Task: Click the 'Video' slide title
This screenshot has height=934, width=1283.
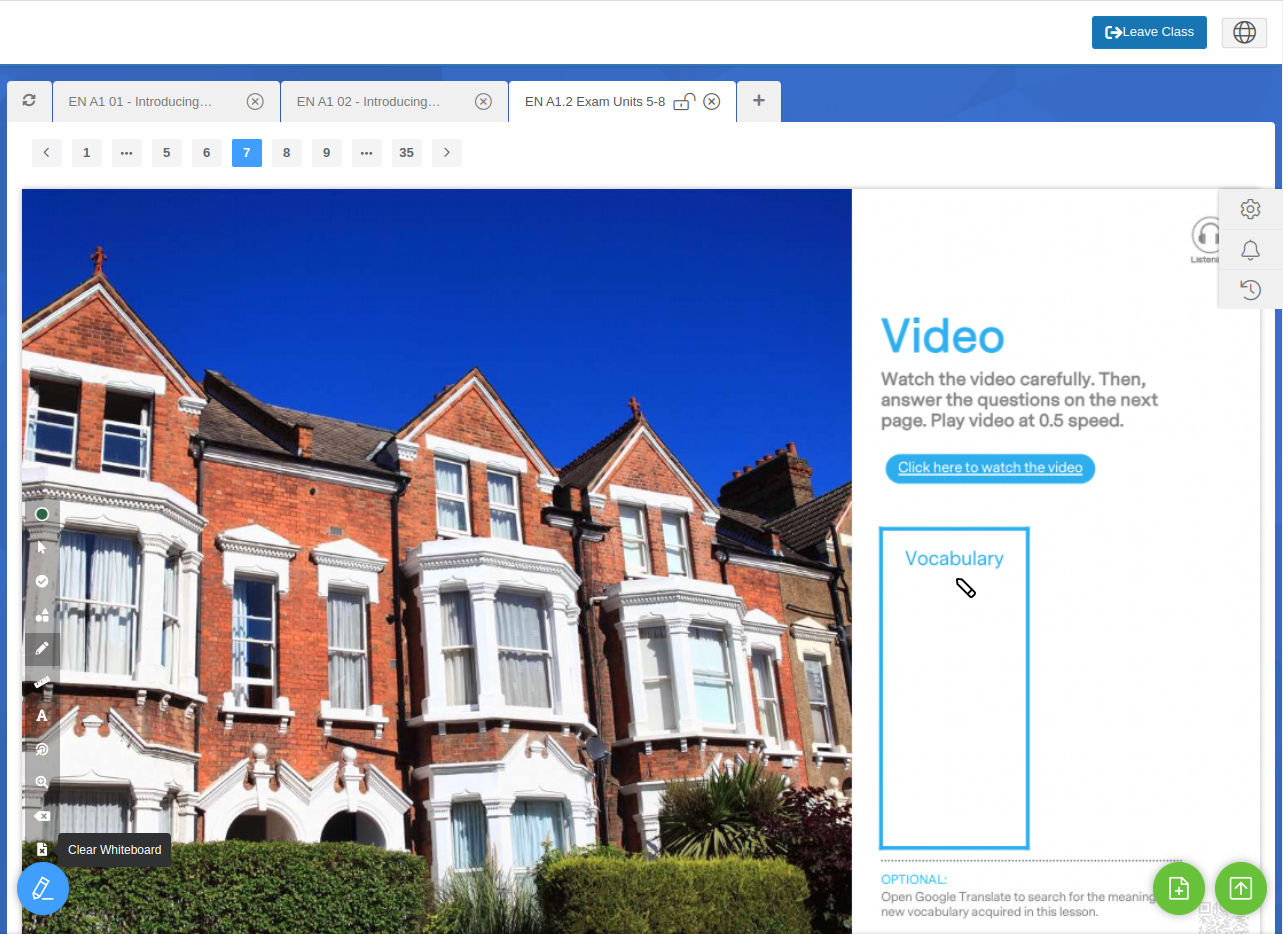Action: pos(943,336)
